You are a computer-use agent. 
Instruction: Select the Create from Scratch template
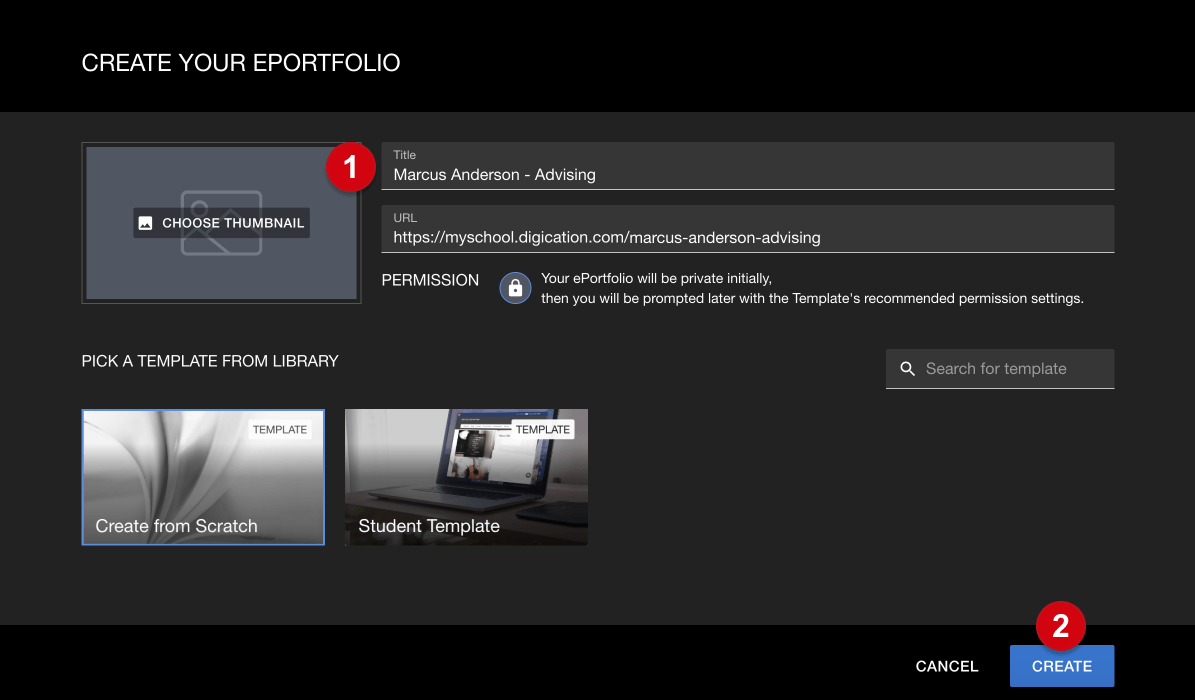click(202, 477)
